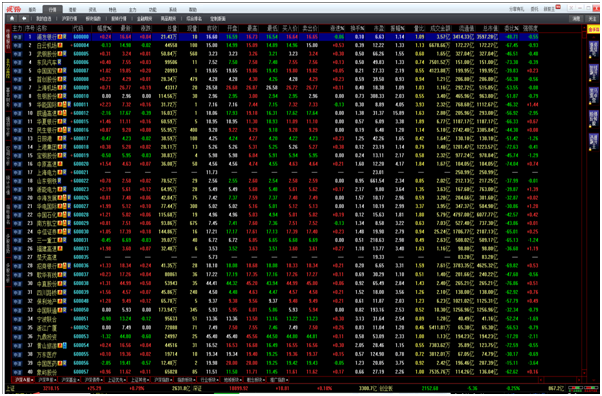Sort by the 幅度% column header
The image size is (602, 396).
[x=104, y=28]
